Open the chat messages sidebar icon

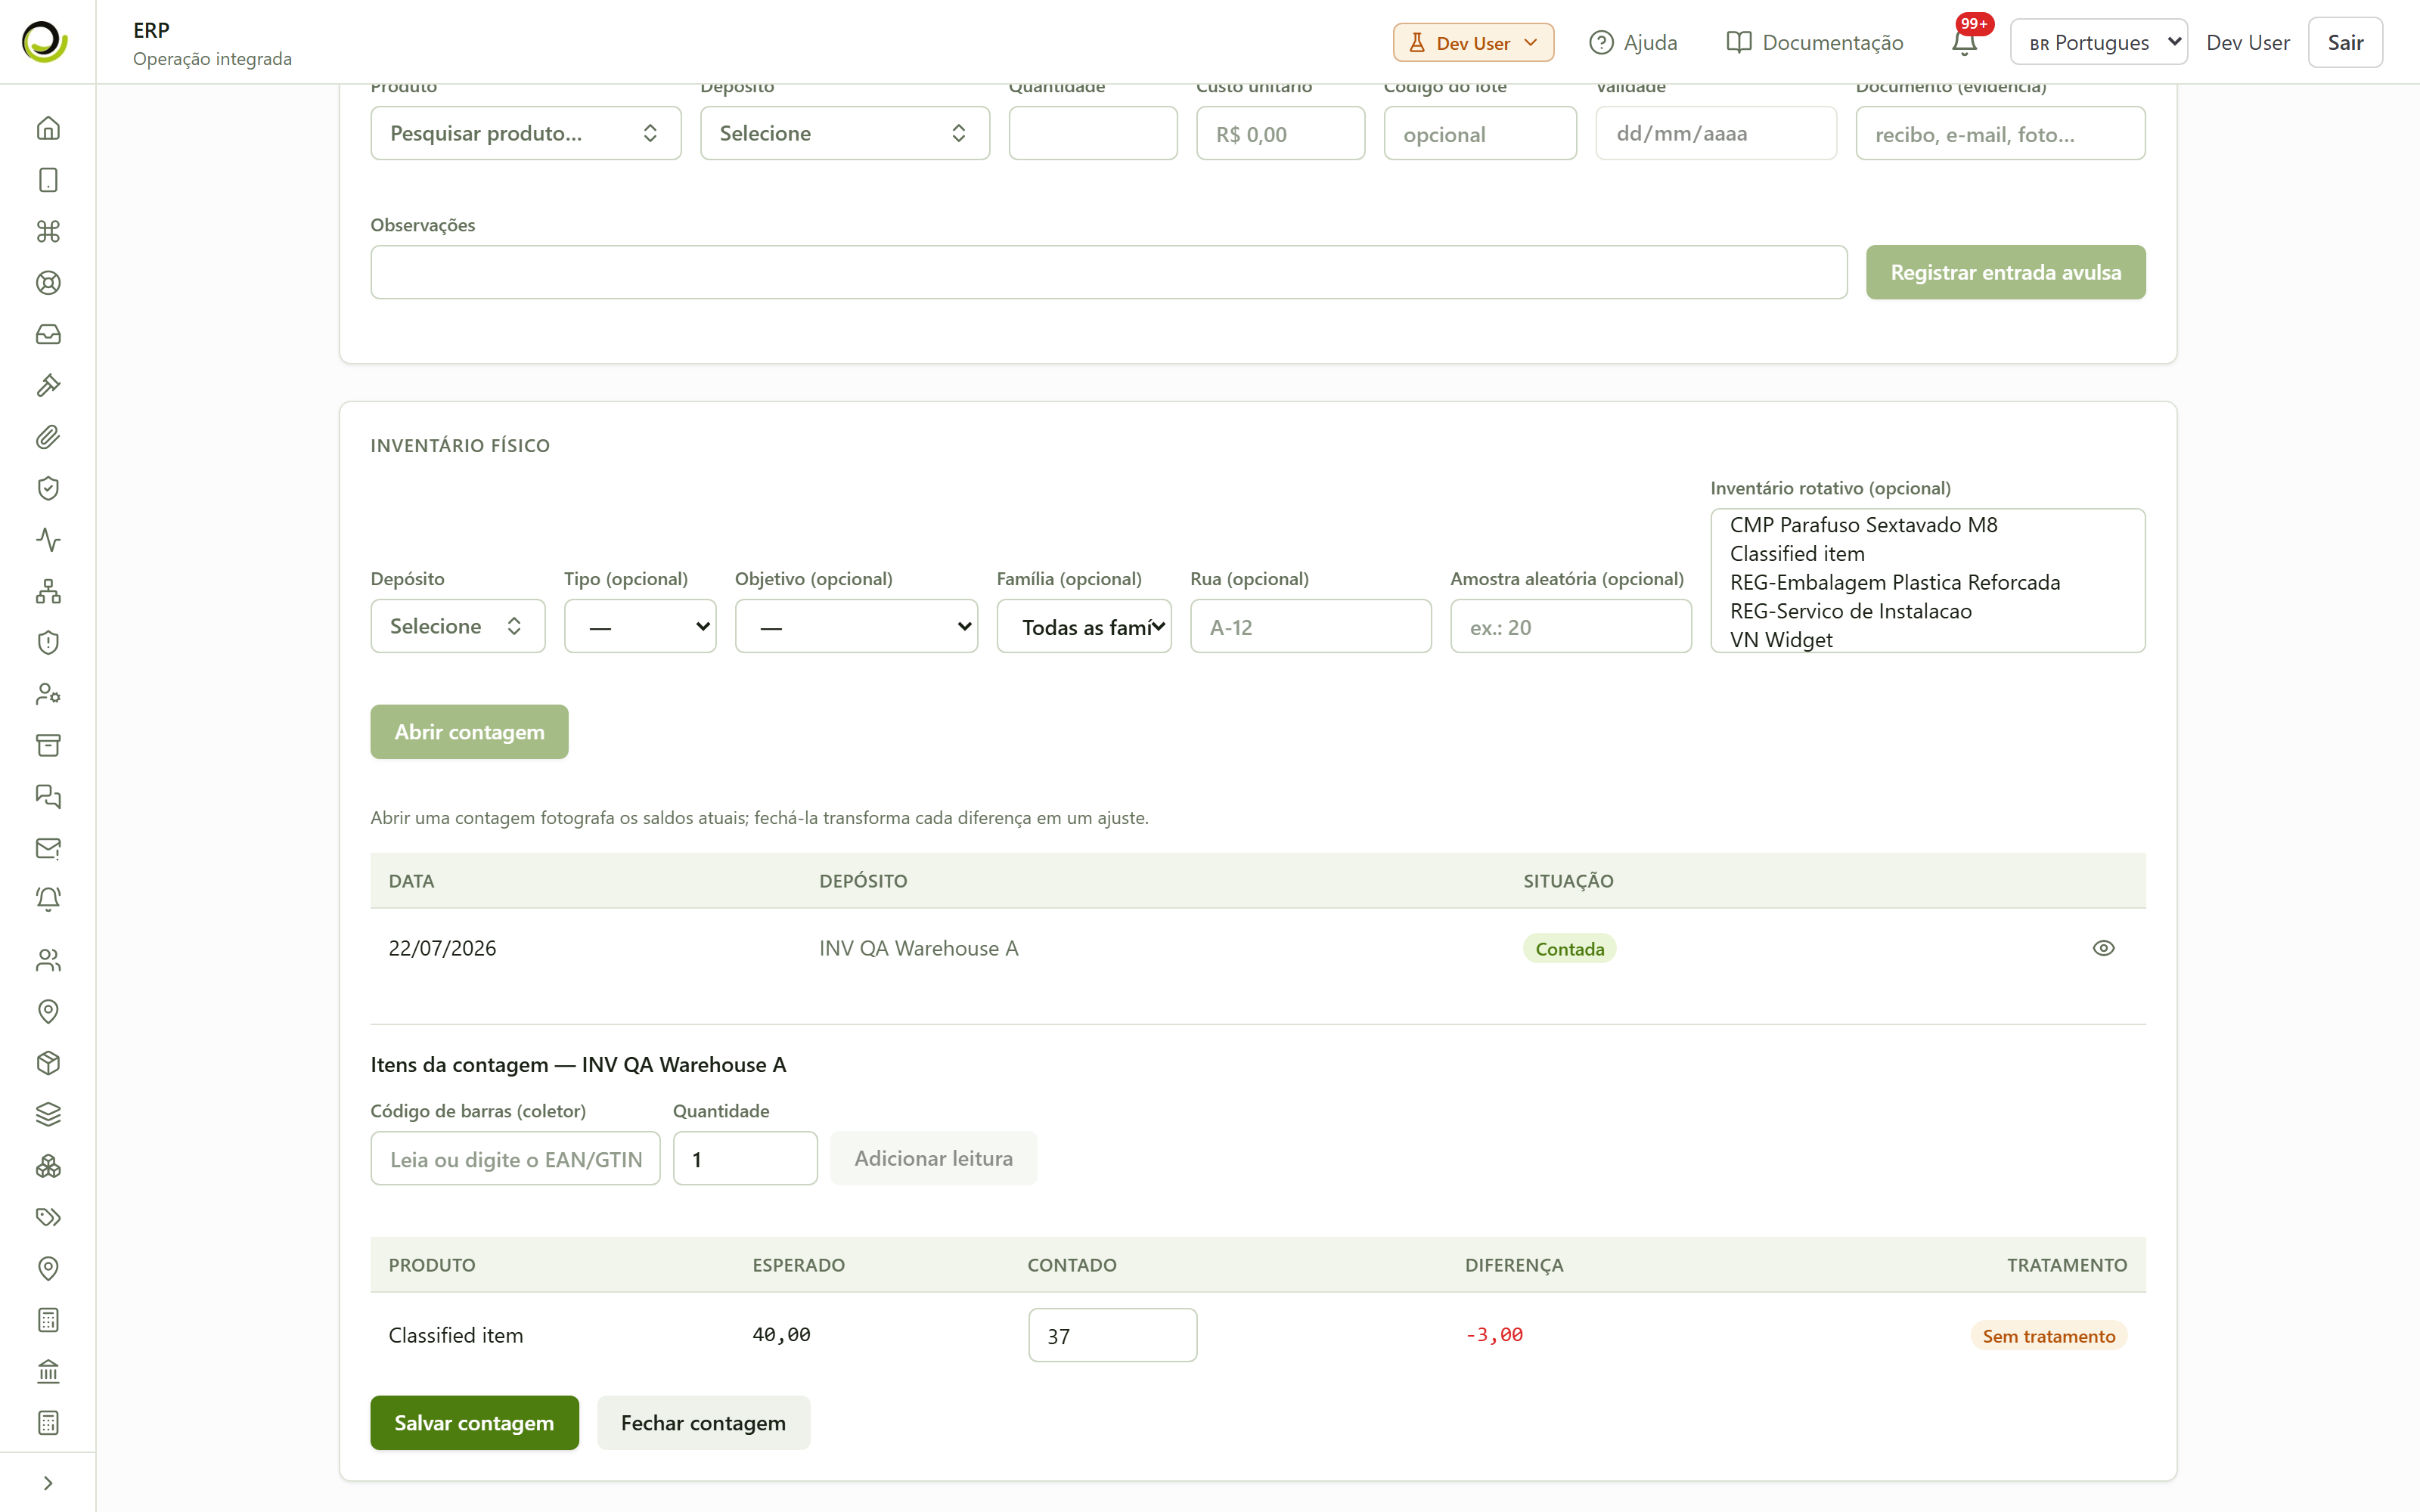(48, 797)
